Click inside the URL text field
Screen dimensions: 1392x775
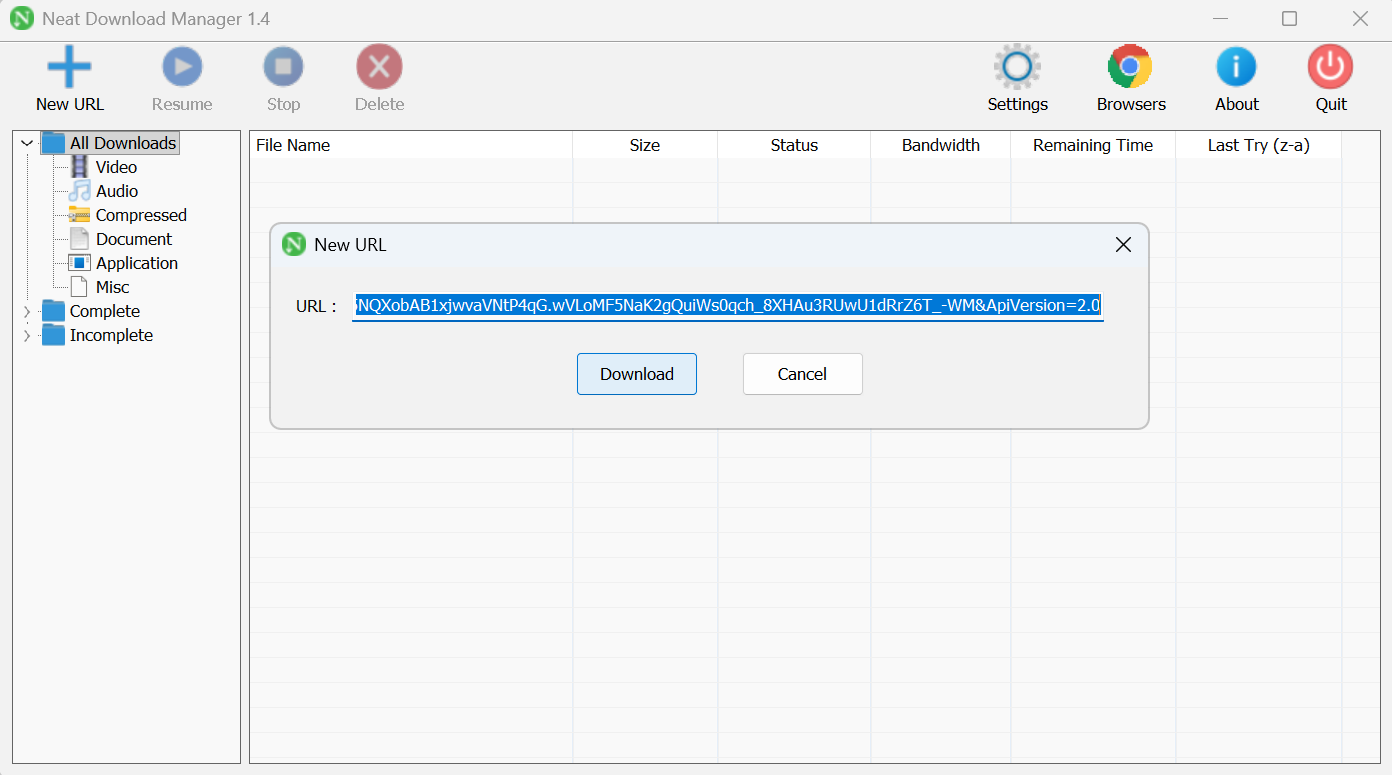[727, 306]
